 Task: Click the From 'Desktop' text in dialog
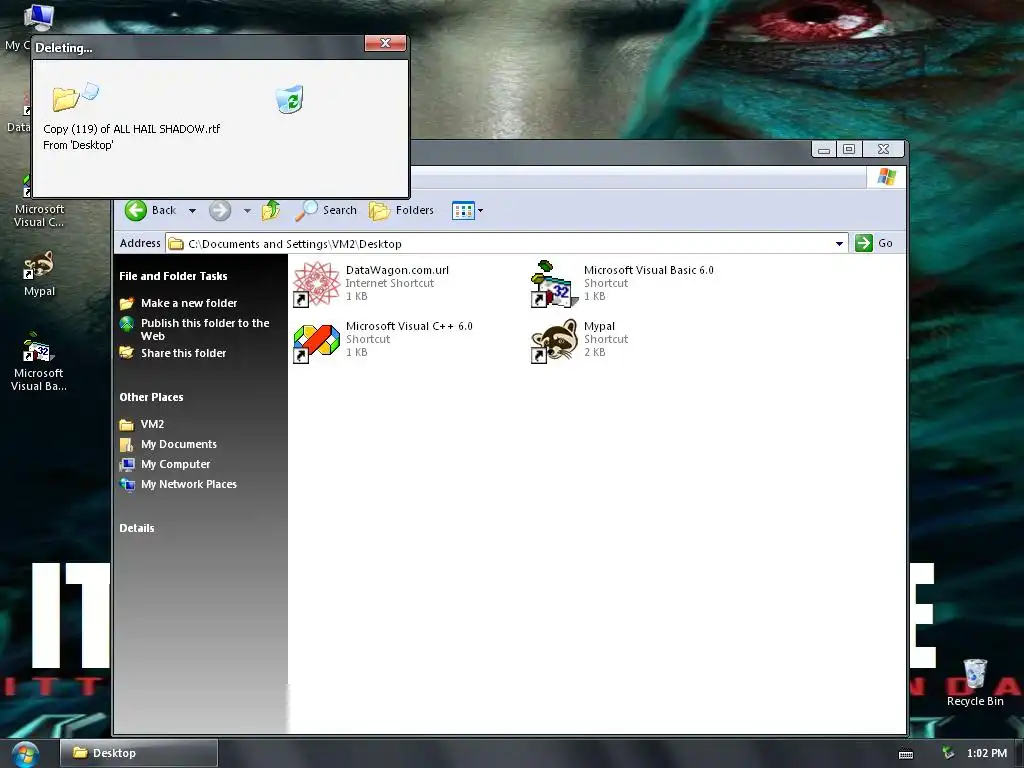pos(78,145)
